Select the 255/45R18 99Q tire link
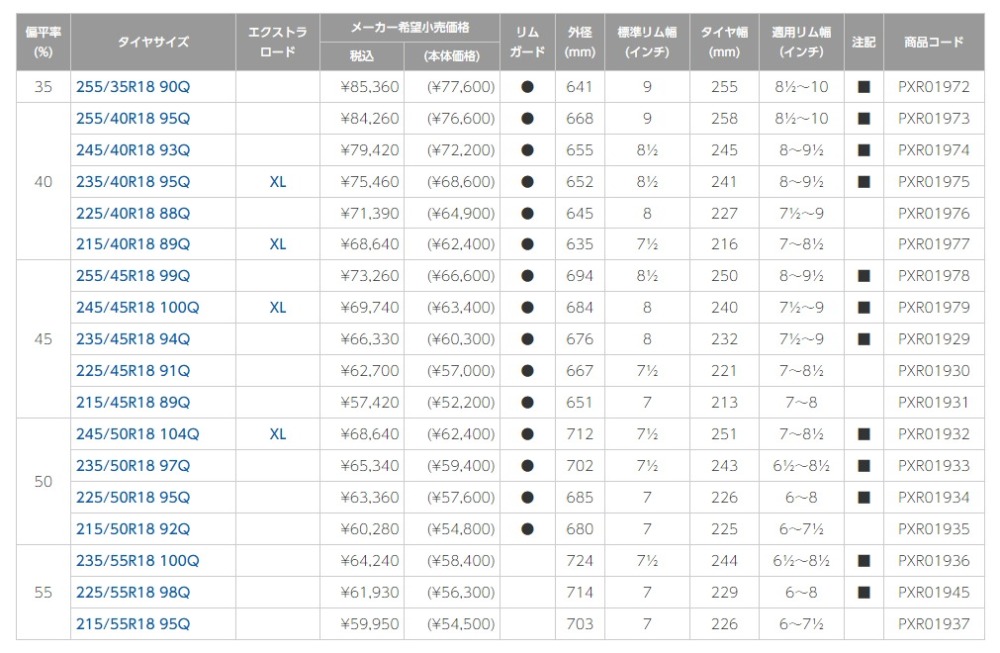Image resolution: width=1000 pixels, height=653 pixels. point(133,276)
